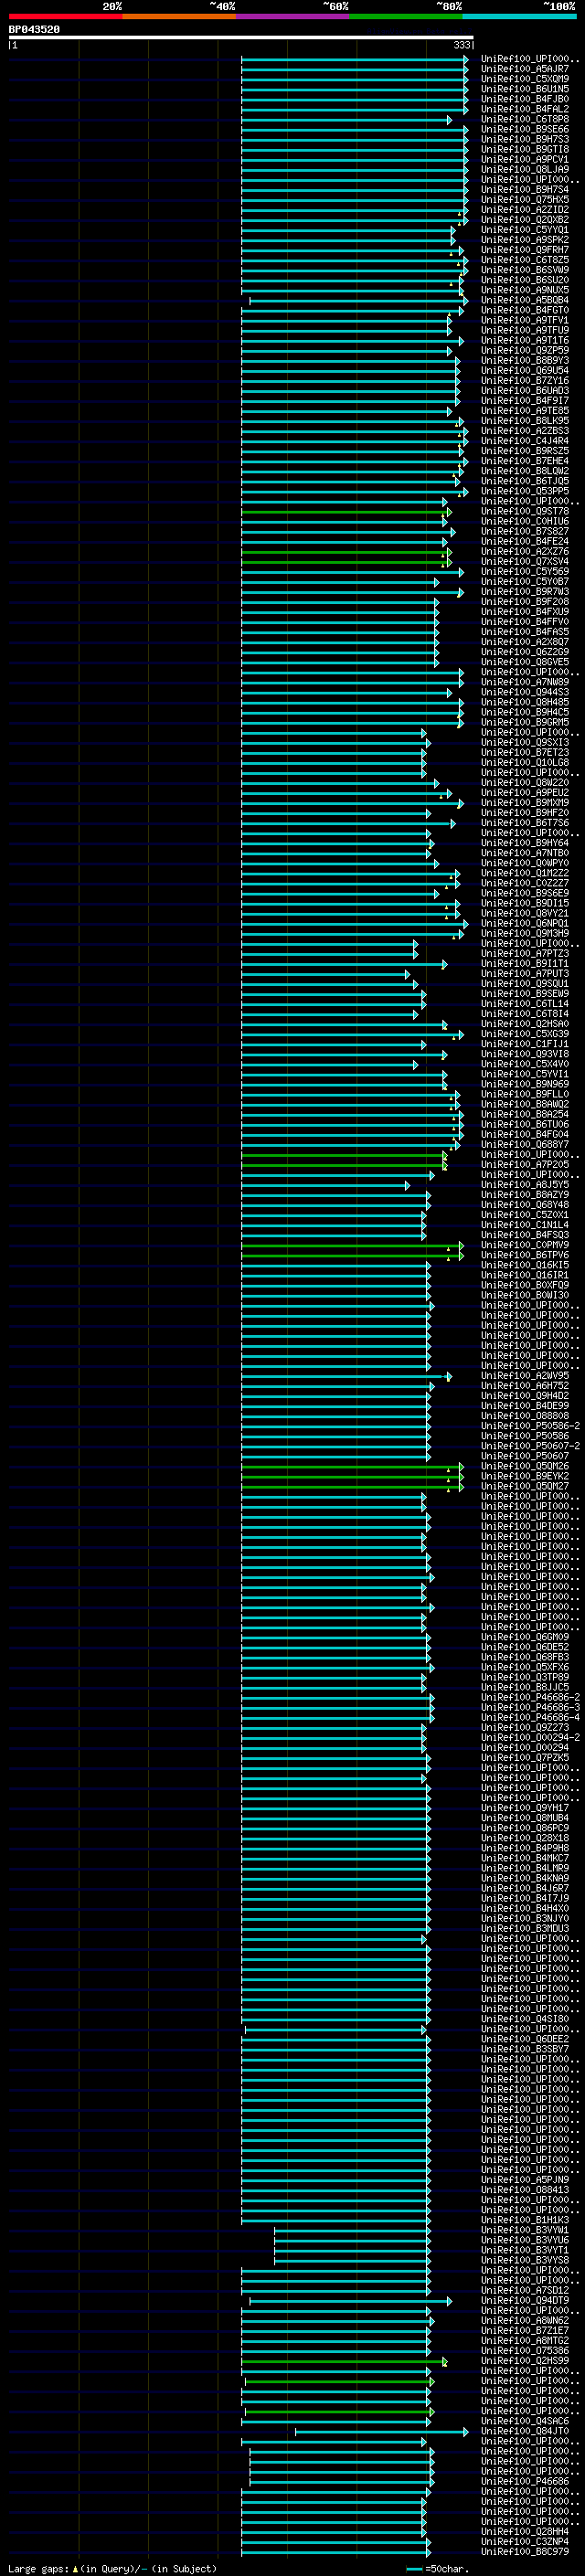This screenshot has width=585, height=2576.
Task: Open hit UniRef100_Q75HX5
Action: pos(525,200)
